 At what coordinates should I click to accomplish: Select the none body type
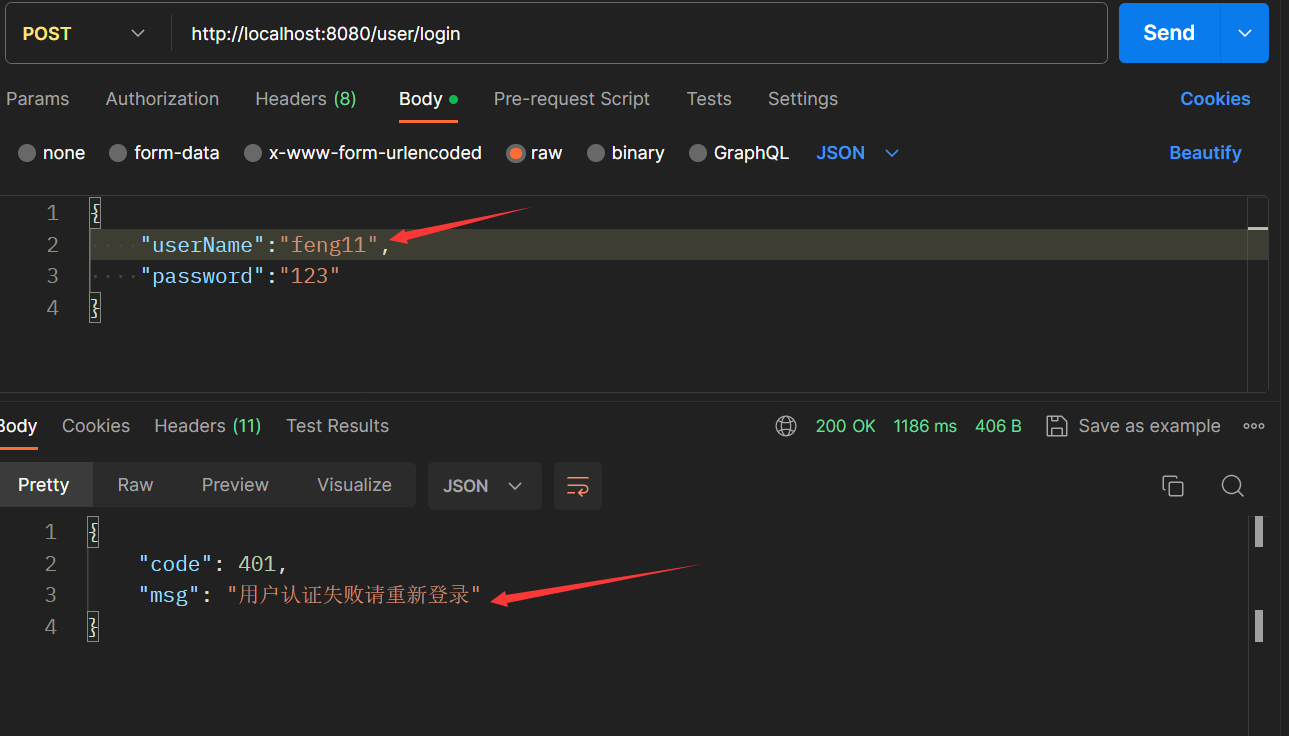coord(52,153)
